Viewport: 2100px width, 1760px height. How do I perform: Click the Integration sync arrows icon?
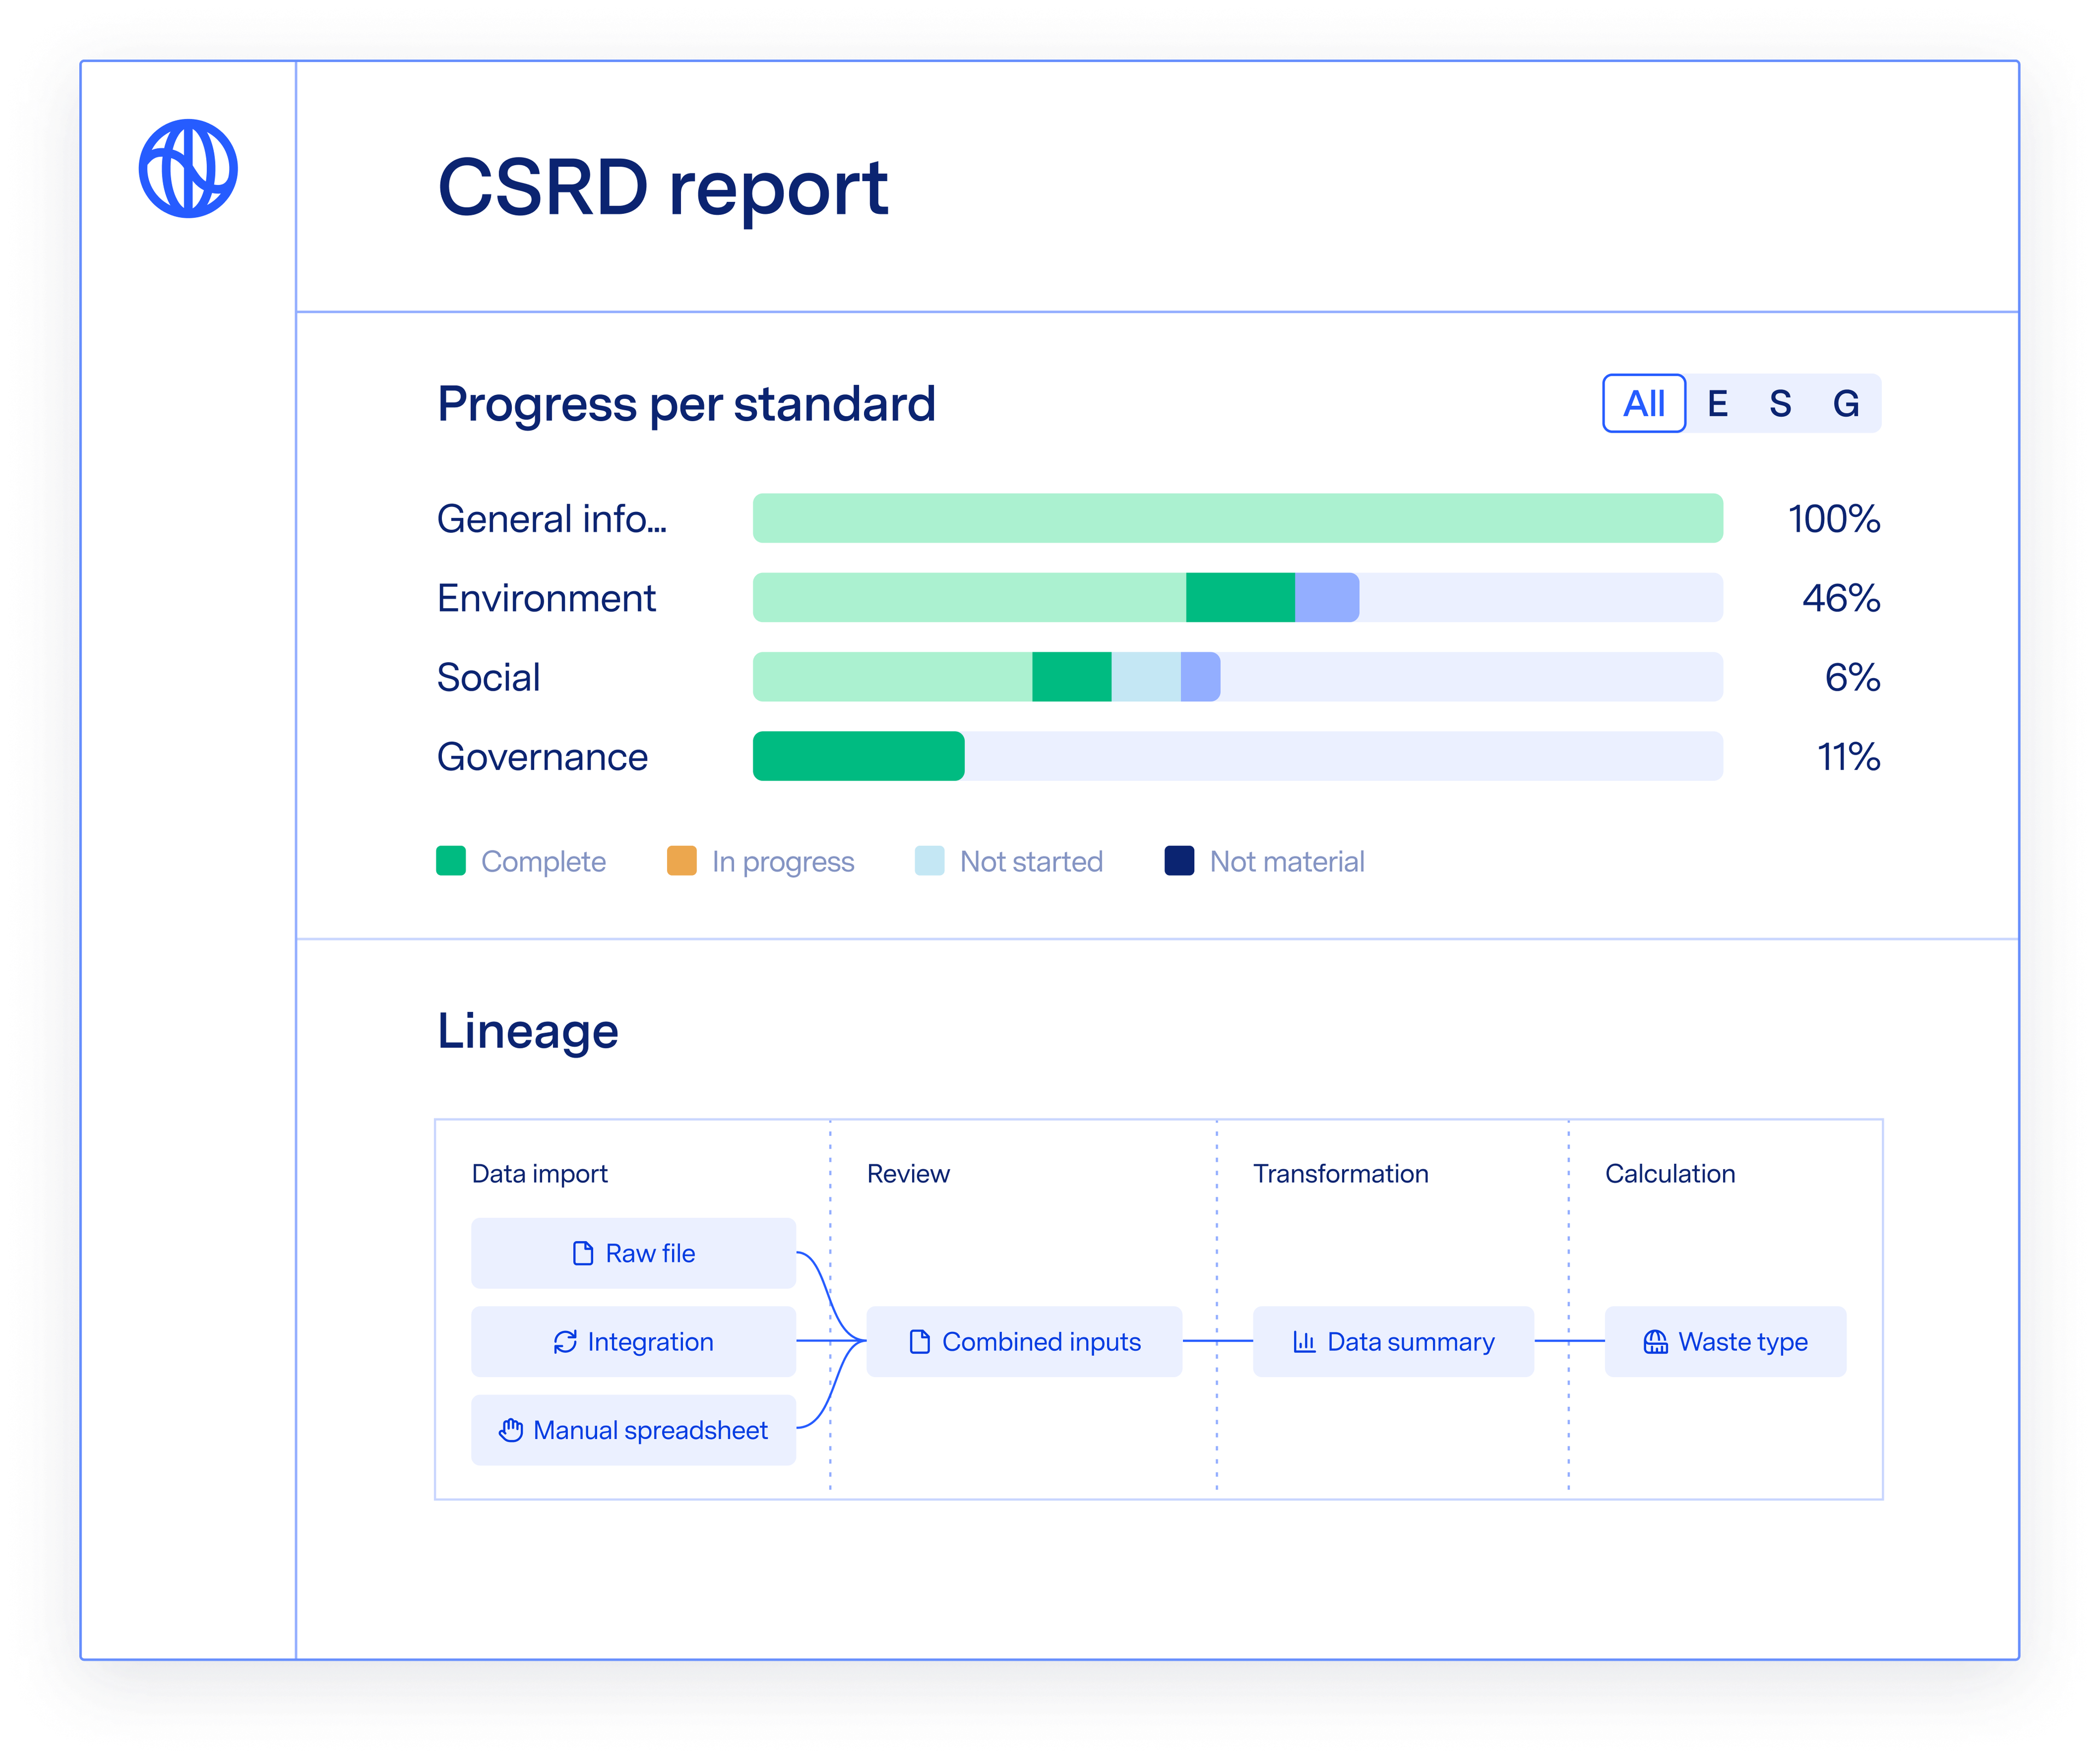coord(565,1342)
